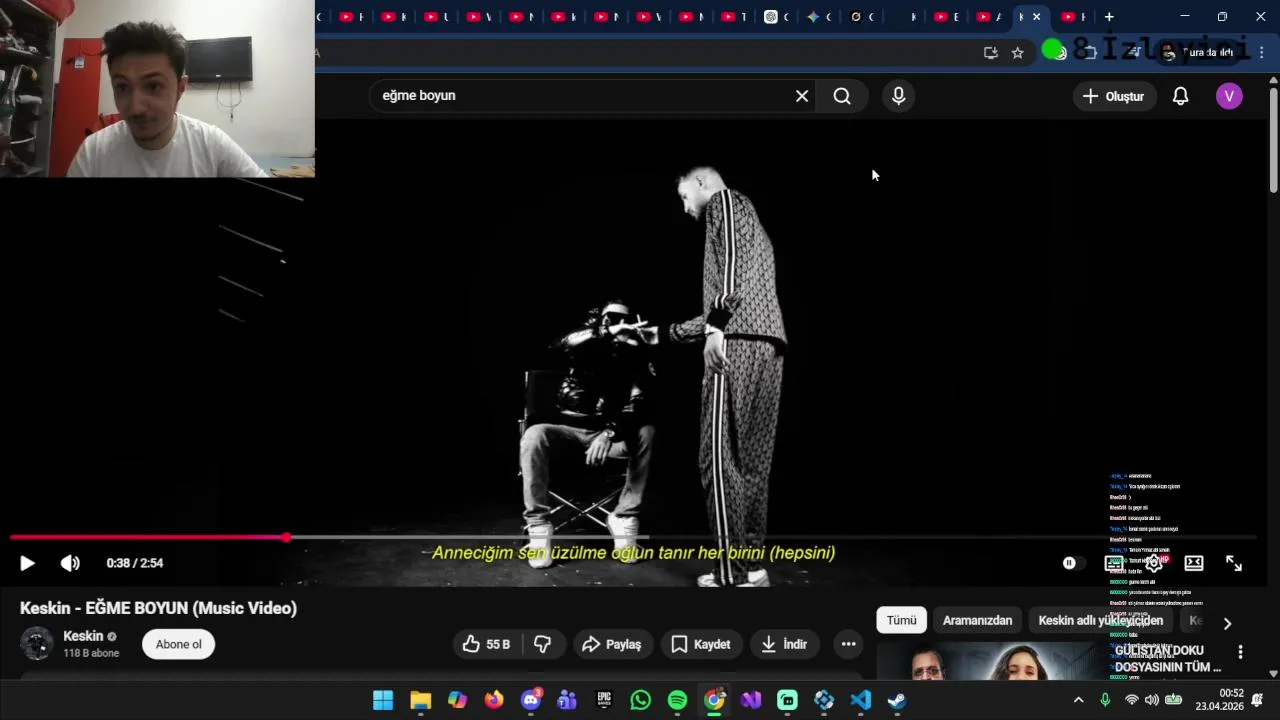Click the install-app icon in the address bar
This screenshot has height=720, width=1280.
(x=990, y=53)
